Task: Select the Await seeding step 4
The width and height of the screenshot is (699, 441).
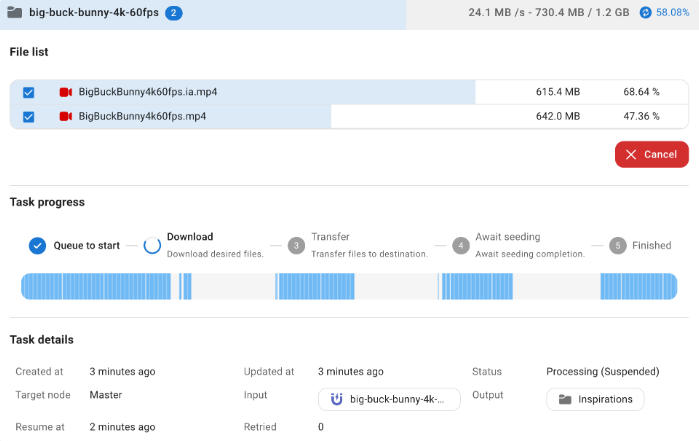Action: pos(460,245)
